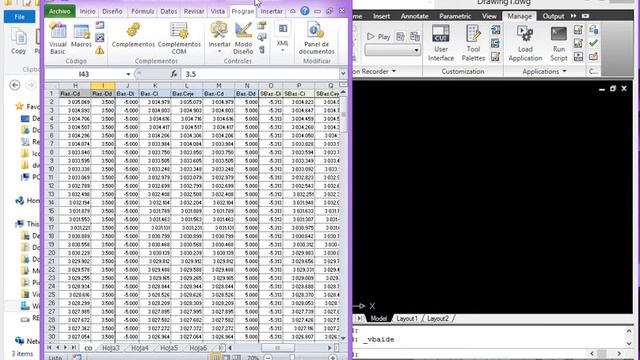Click the formula bar showing 3.5
Screen dimensions: 640x360
click(260, 74)
